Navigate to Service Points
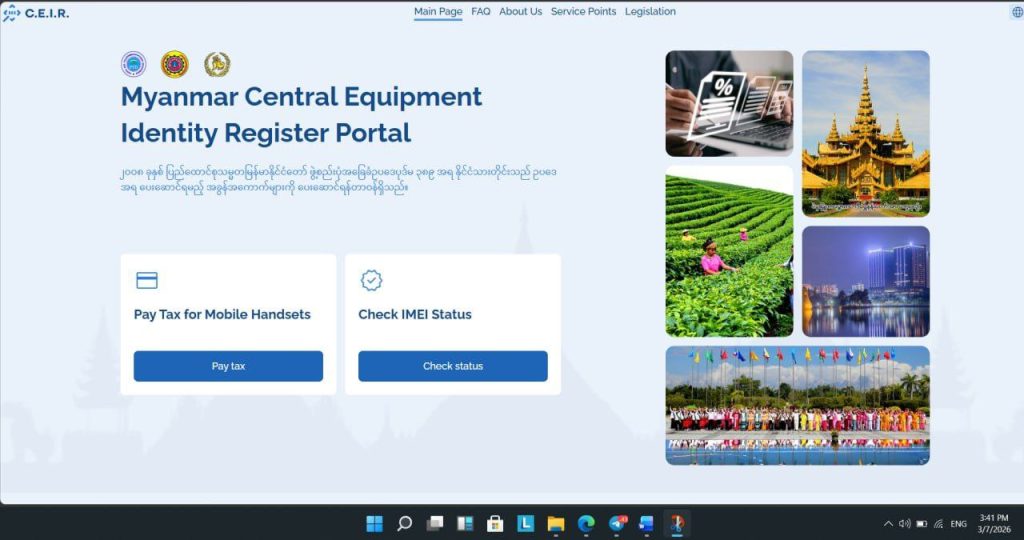This screenshot has width=1024, height=540. pyautogui.click(x=583, y=12)
